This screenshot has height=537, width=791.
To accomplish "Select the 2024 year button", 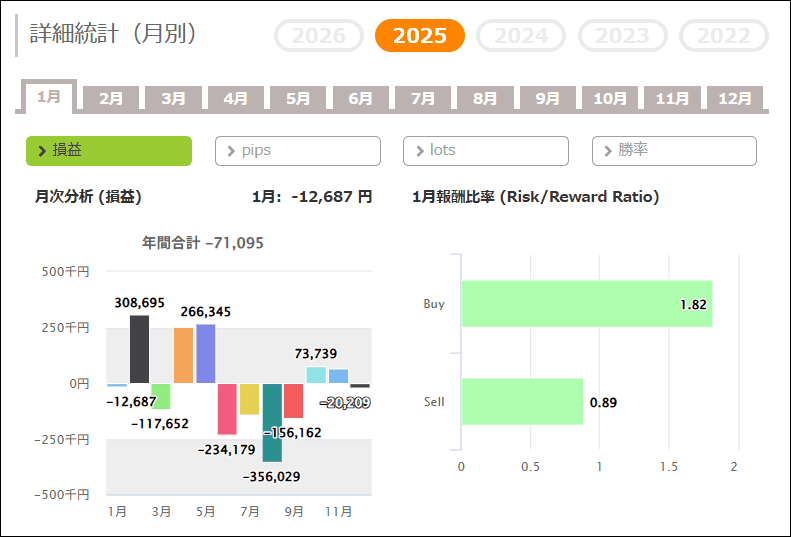I will [521, 36].
